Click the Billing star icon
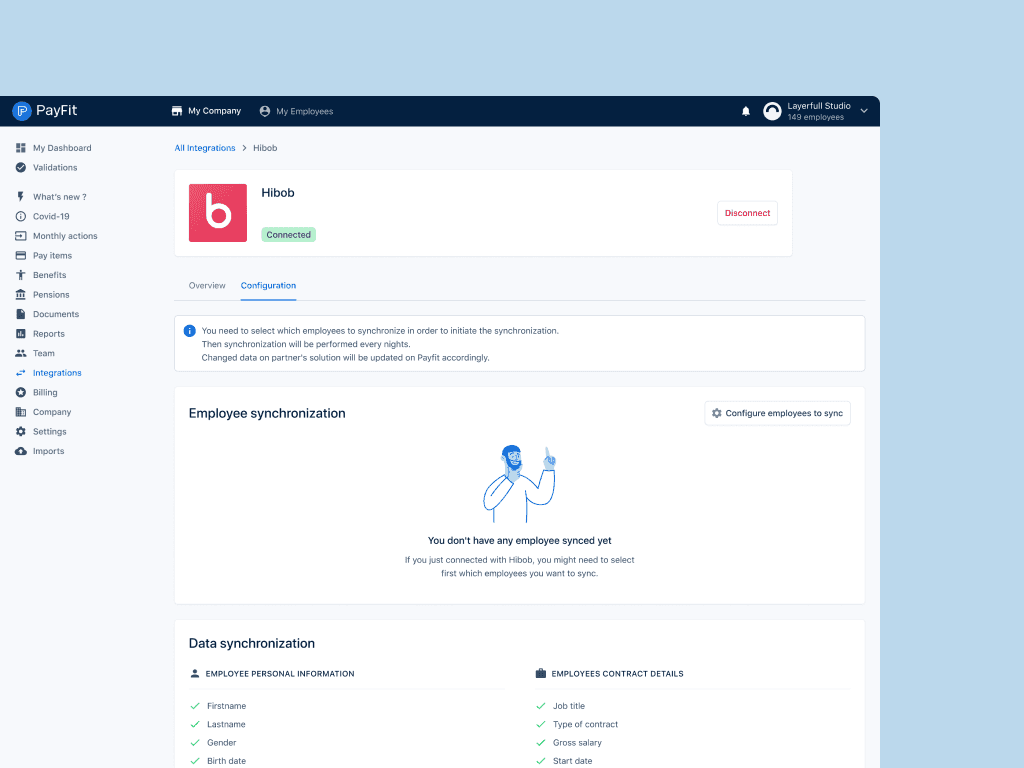Image resolution: width=1024 pixels, height=768 pixels. click(x=22, y=392)
